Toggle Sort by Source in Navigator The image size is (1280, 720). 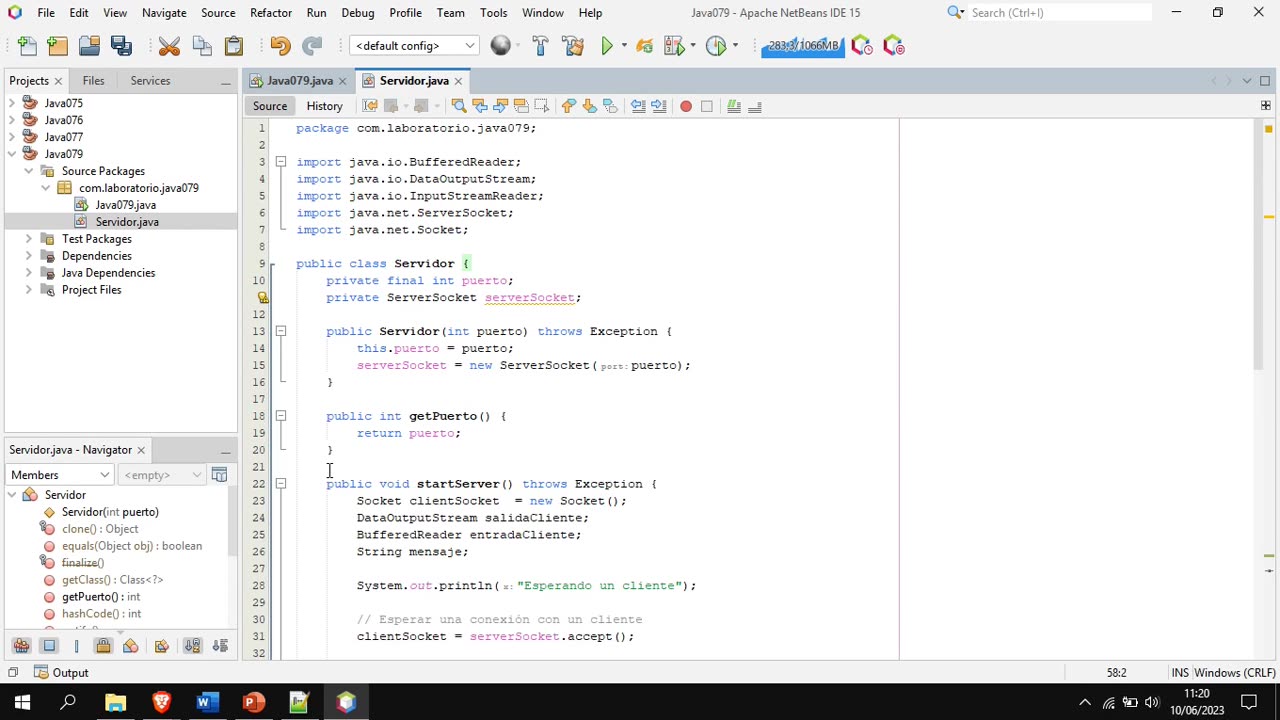coord(220,646)
